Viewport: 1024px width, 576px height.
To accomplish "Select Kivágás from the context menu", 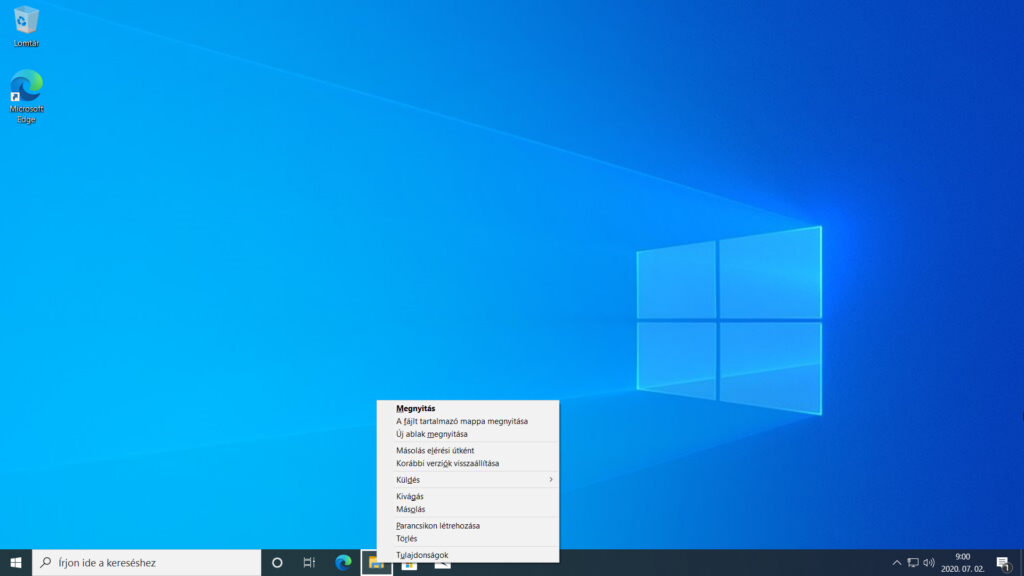I will (468, 496).
